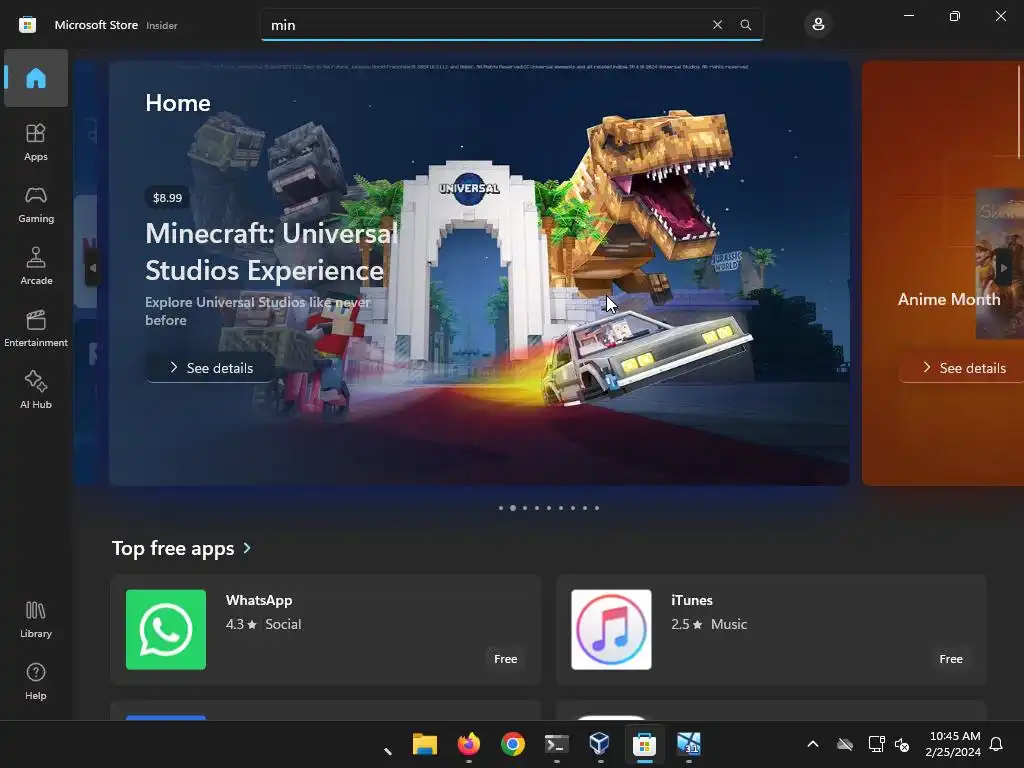
Task: Open the taskbar clock and date
Action: point(953,744)
